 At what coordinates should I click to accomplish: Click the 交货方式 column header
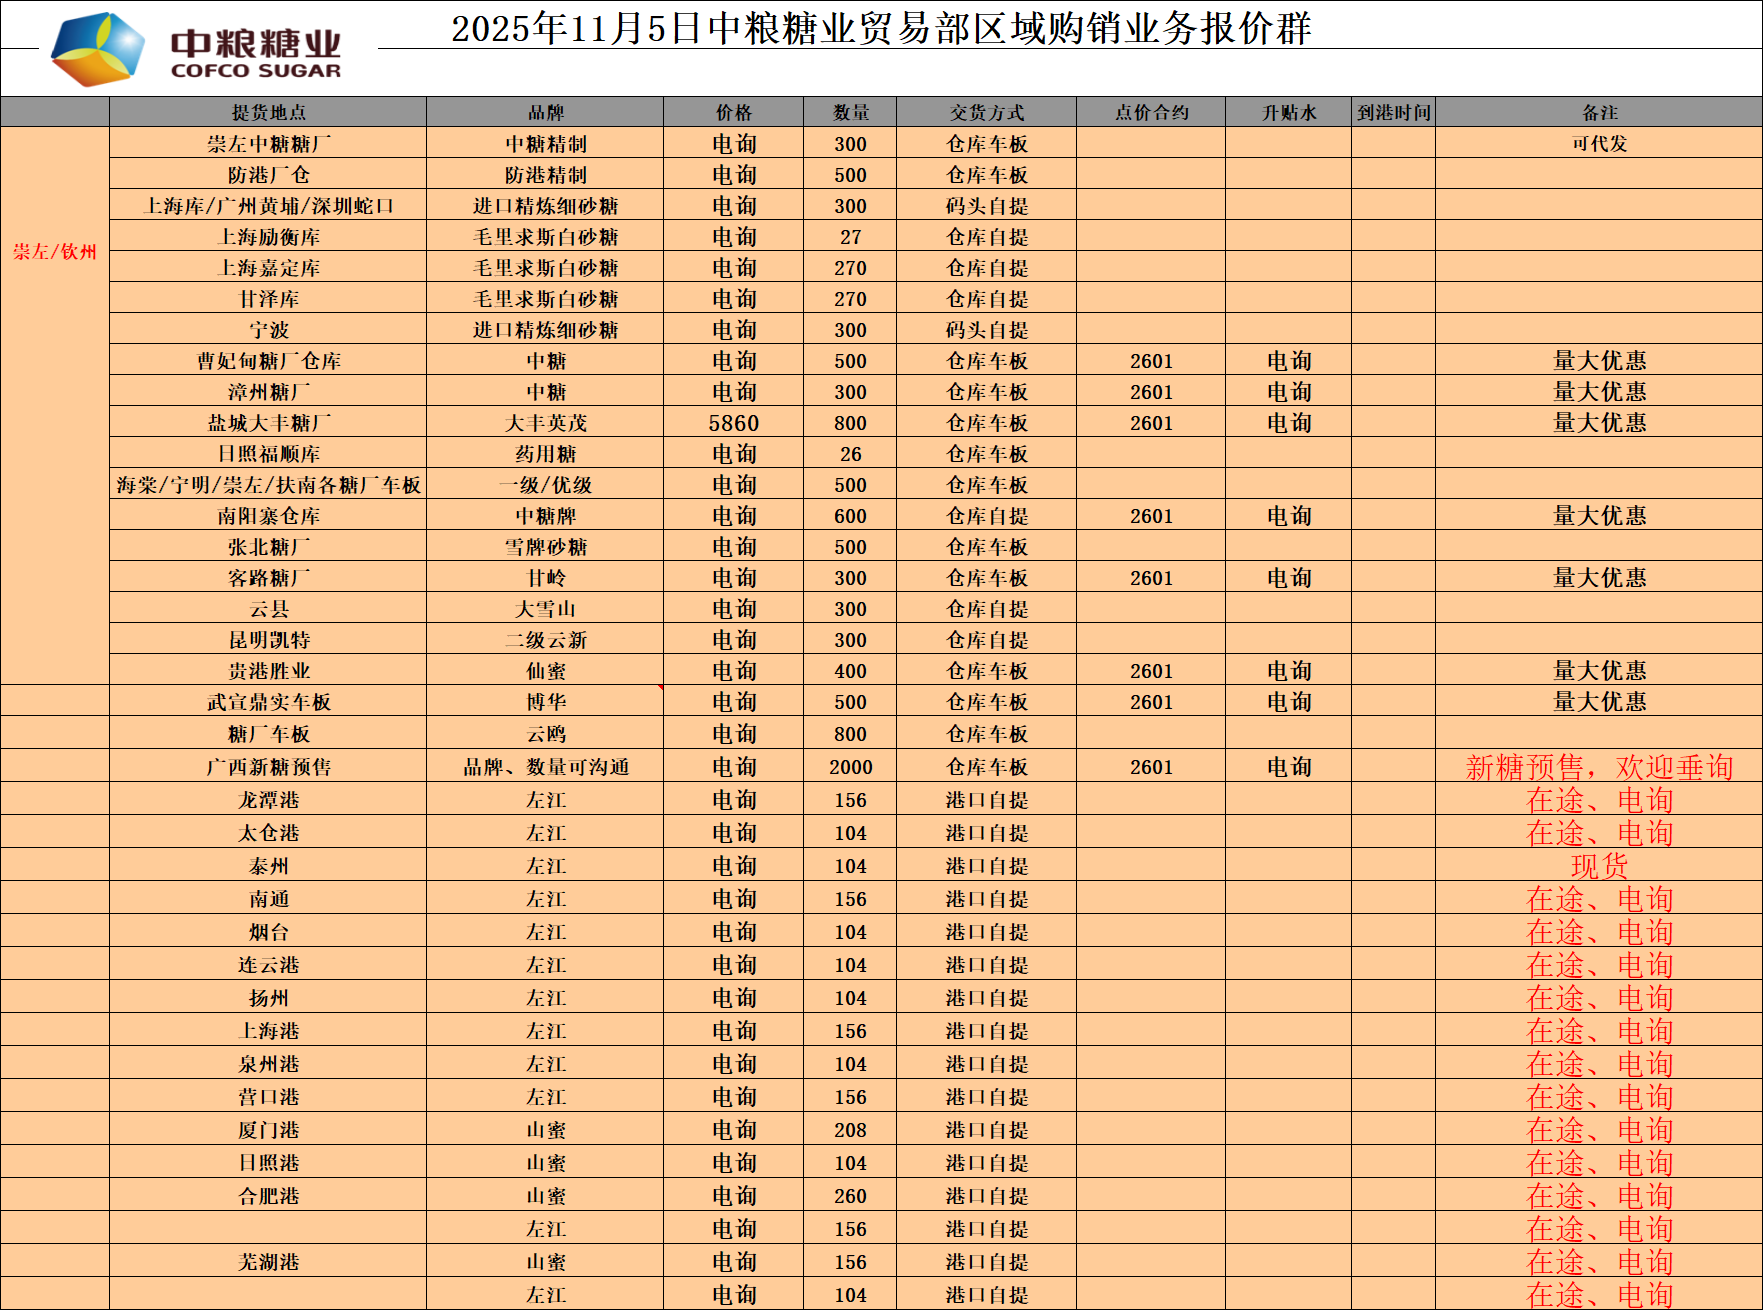(x=986, y=112)
